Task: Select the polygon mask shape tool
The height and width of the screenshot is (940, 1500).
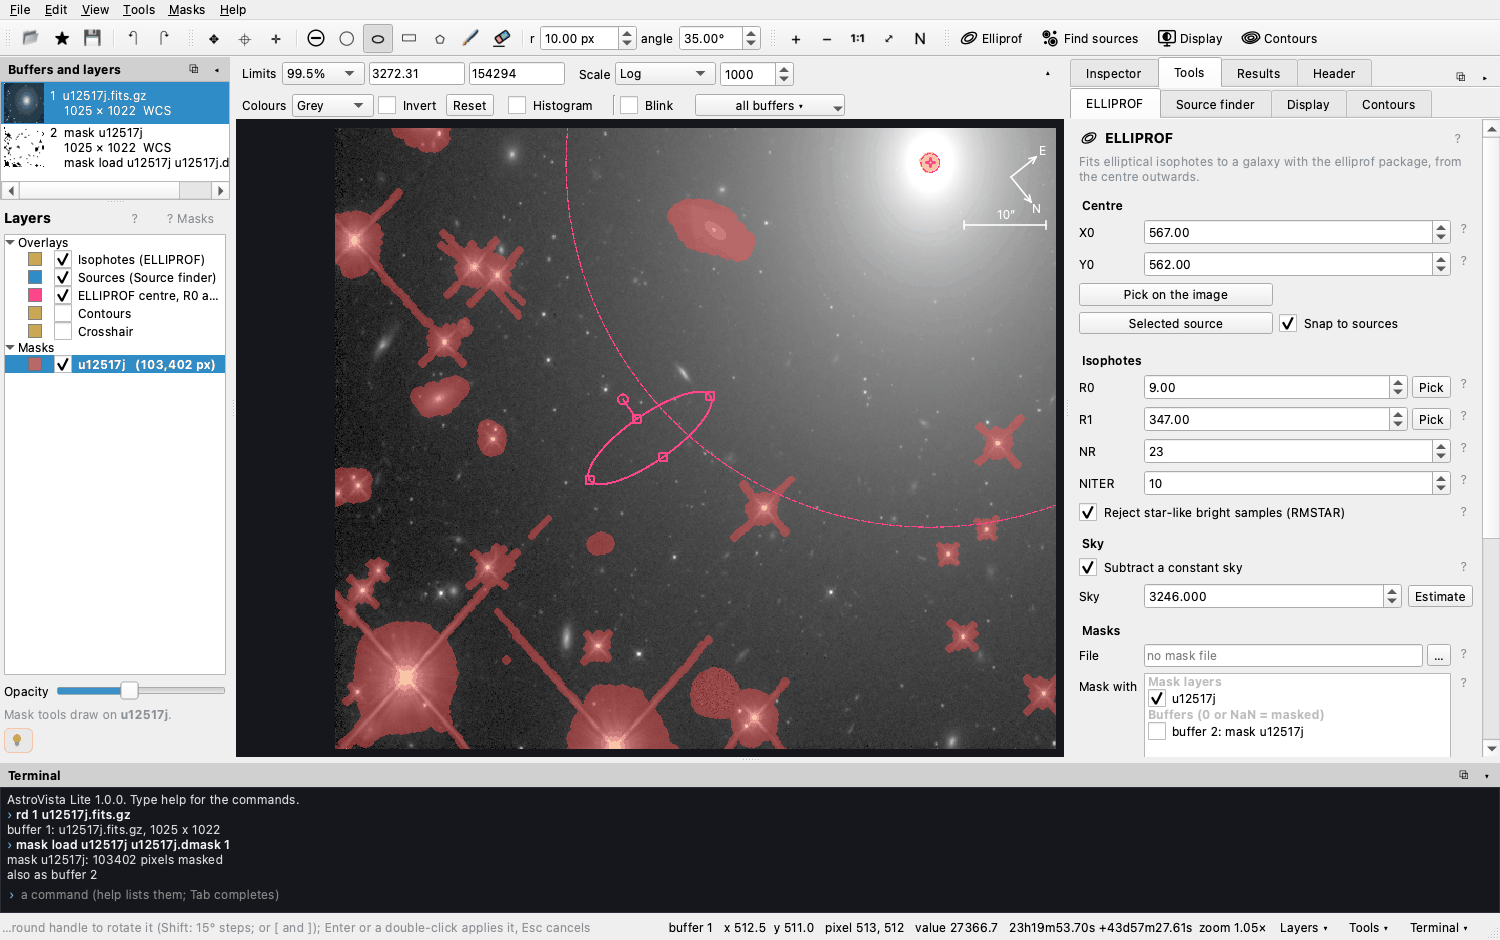Action: click(440, 38)
